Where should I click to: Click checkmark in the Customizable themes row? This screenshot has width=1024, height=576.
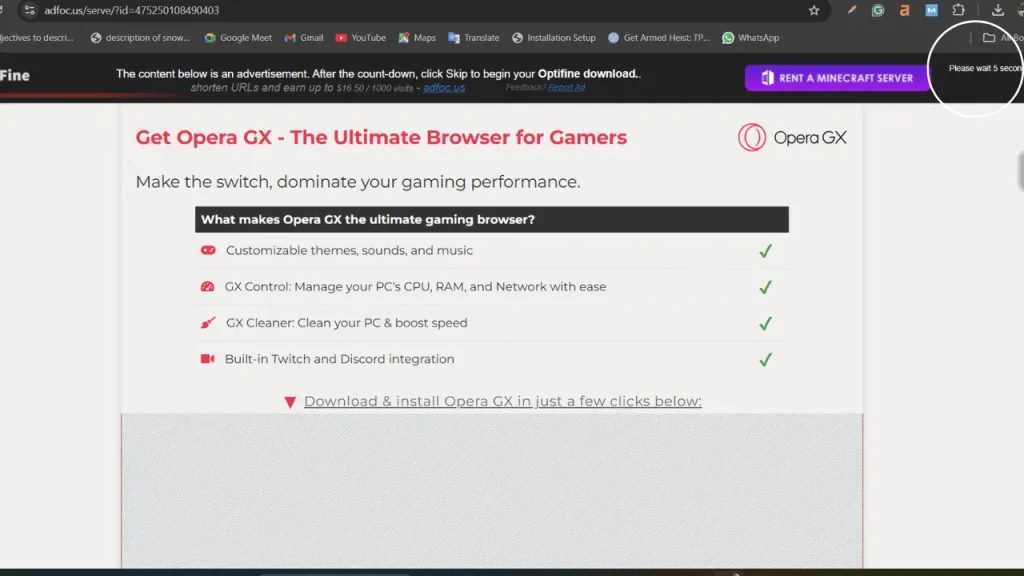tap(765, 251)
